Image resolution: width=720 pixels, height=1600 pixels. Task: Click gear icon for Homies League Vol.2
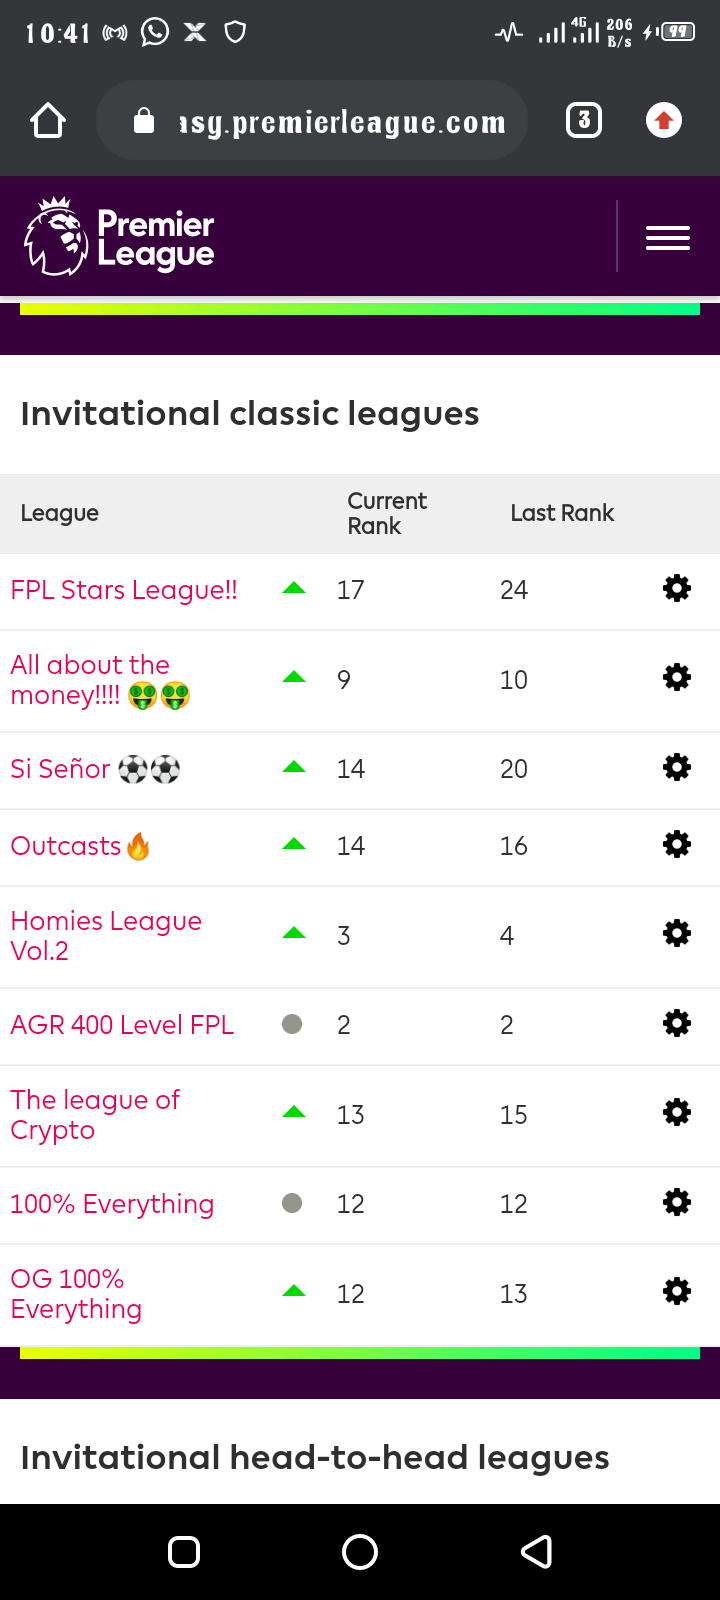tap(677, 934)
